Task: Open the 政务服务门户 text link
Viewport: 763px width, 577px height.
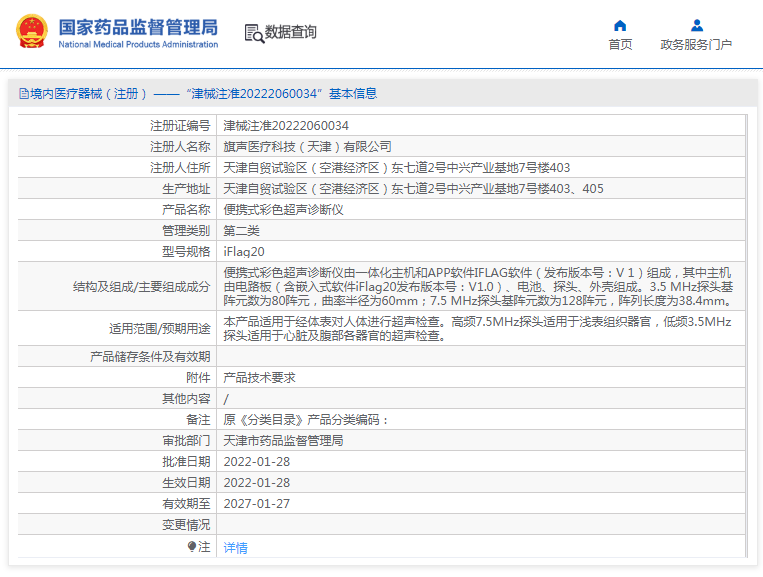Action: [x=696, y=45]
